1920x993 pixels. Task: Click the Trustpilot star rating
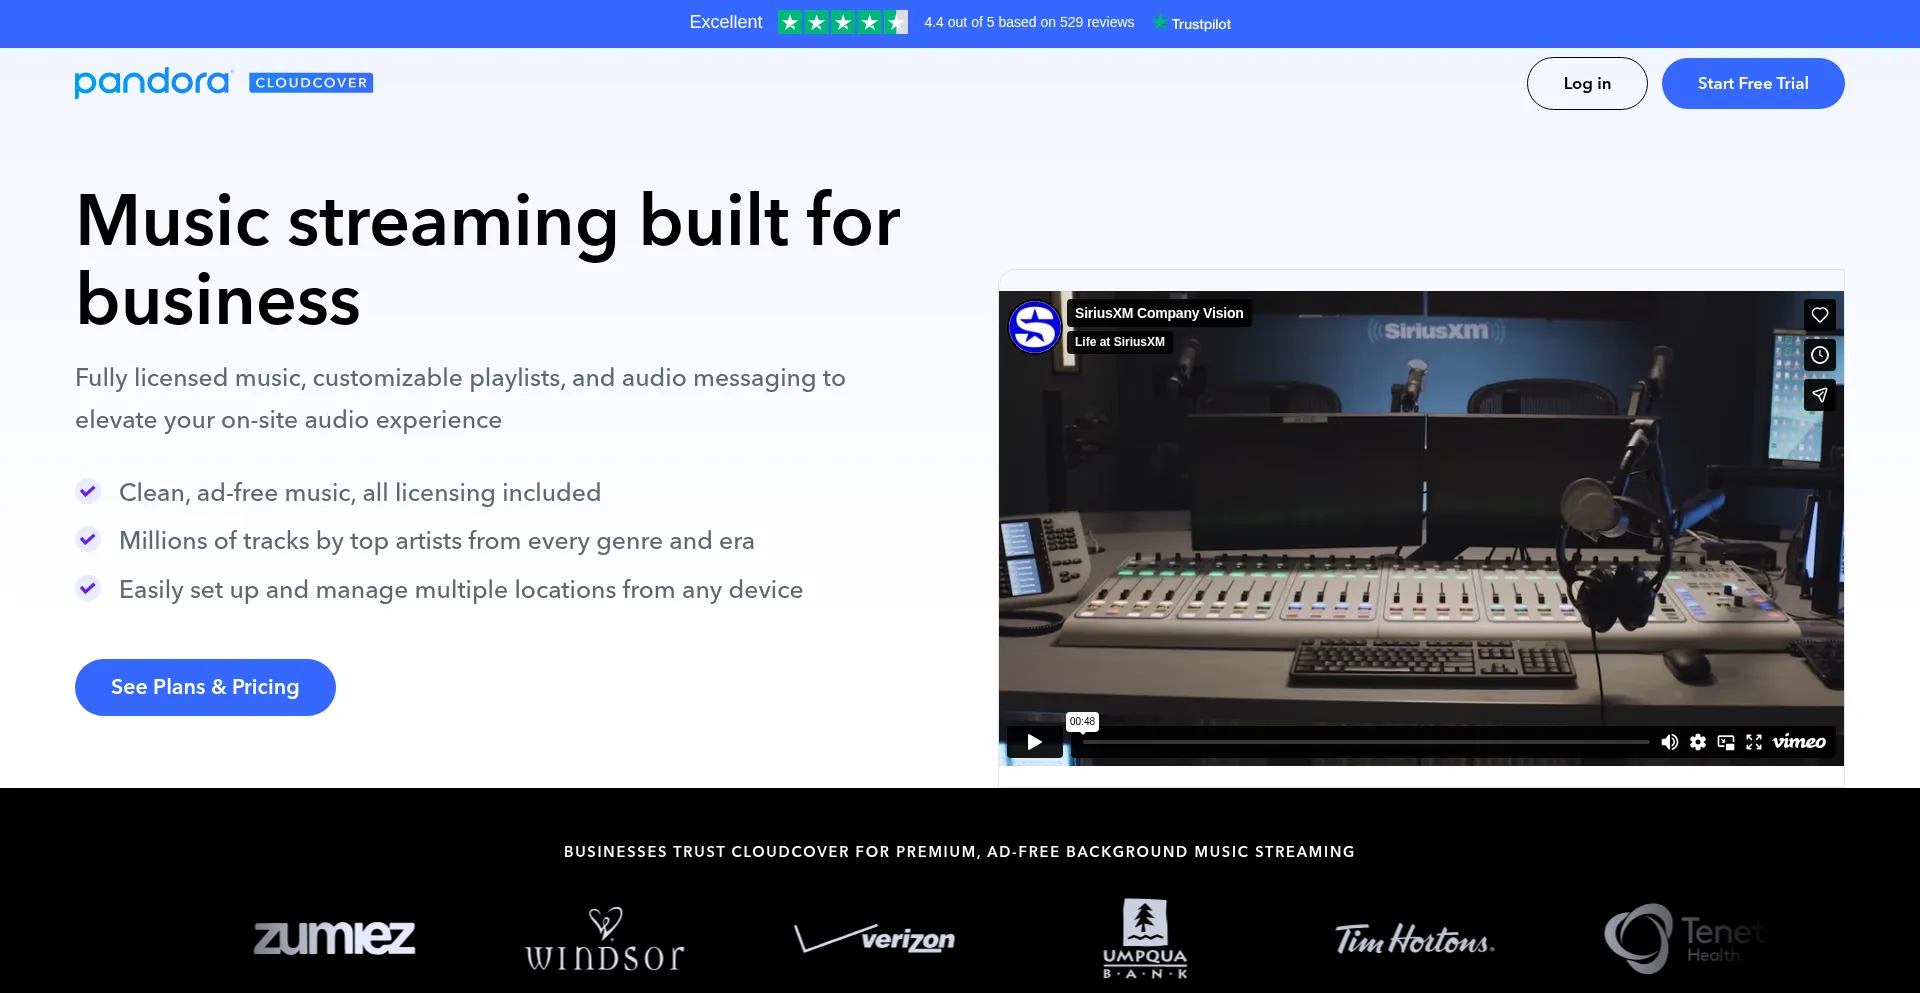pyautogui.click(x=842, y=22)
